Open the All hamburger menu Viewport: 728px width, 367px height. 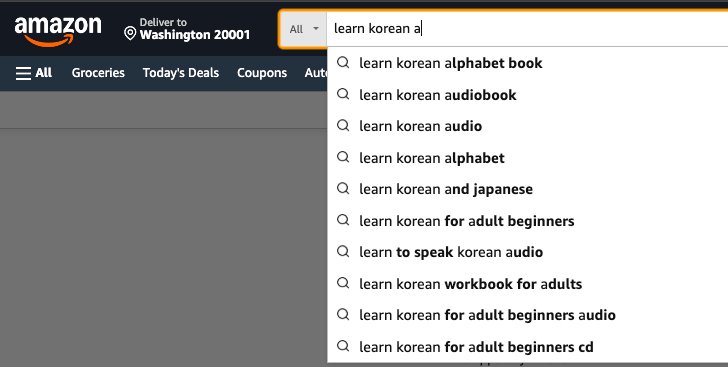pos(33,73)
